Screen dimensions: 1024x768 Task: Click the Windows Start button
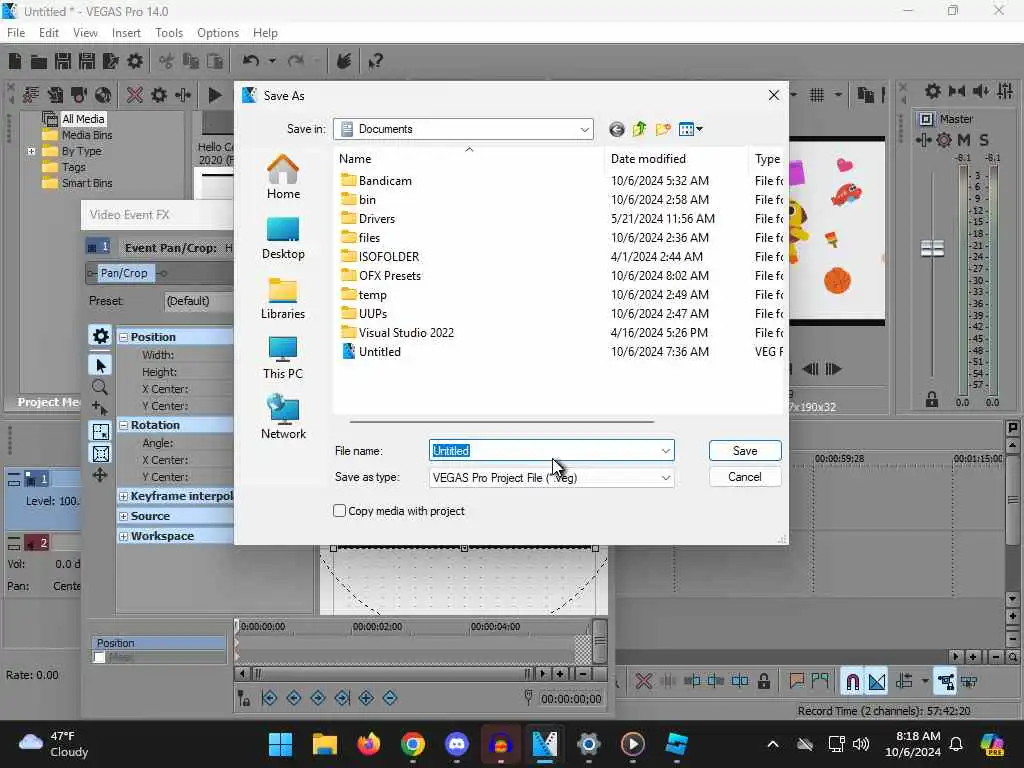(x=281, y=744)
